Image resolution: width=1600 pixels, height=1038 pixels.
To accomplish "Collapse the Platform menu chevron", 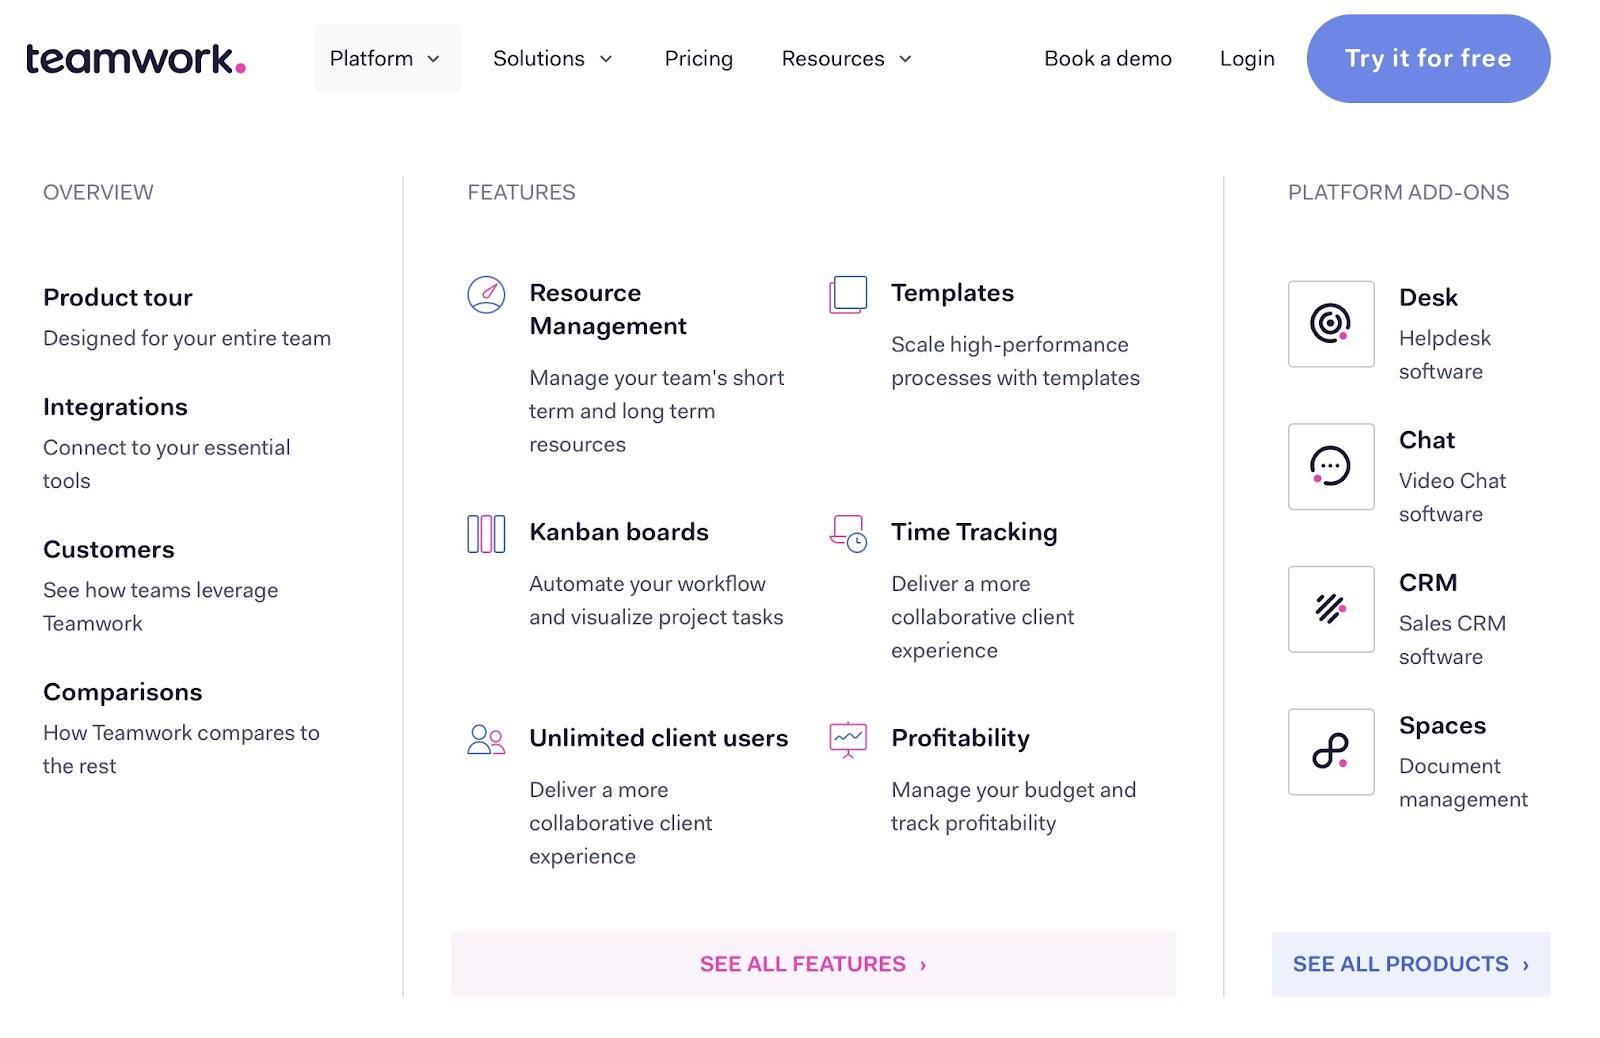I will point(433,59).
